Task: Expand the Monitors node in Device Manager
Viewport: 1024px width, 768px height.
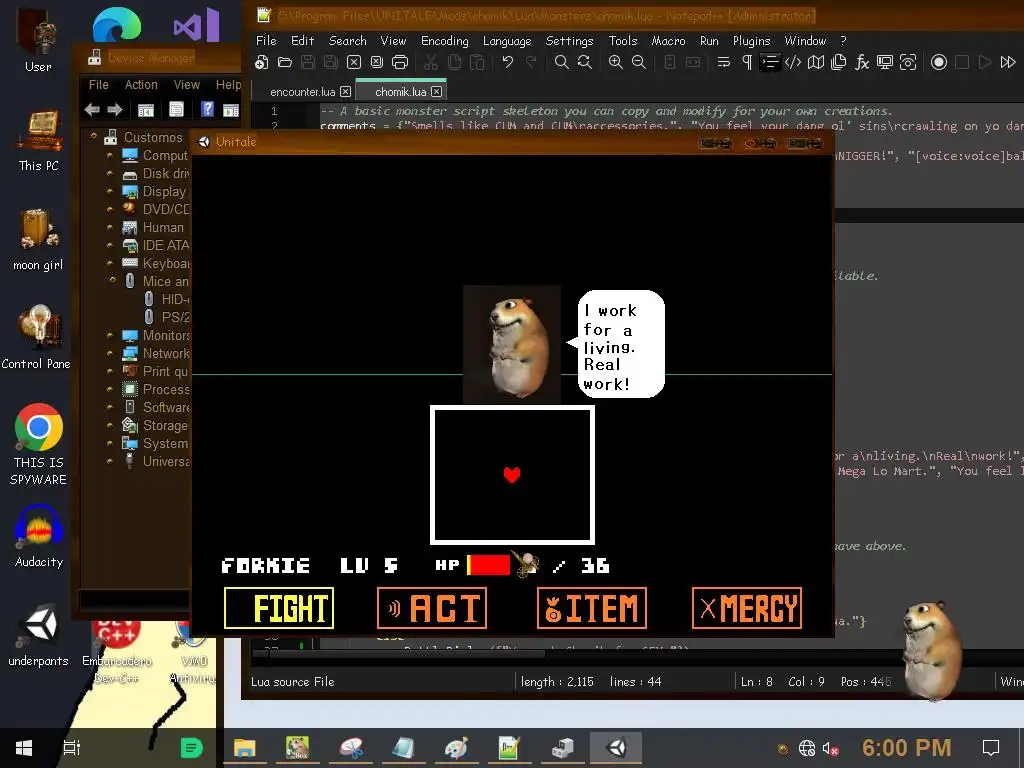Action: coord(110,335)
